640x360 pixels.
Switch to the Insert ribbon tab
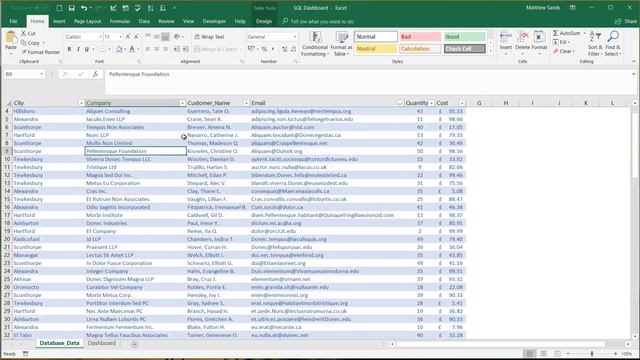[x=59, y=21]
